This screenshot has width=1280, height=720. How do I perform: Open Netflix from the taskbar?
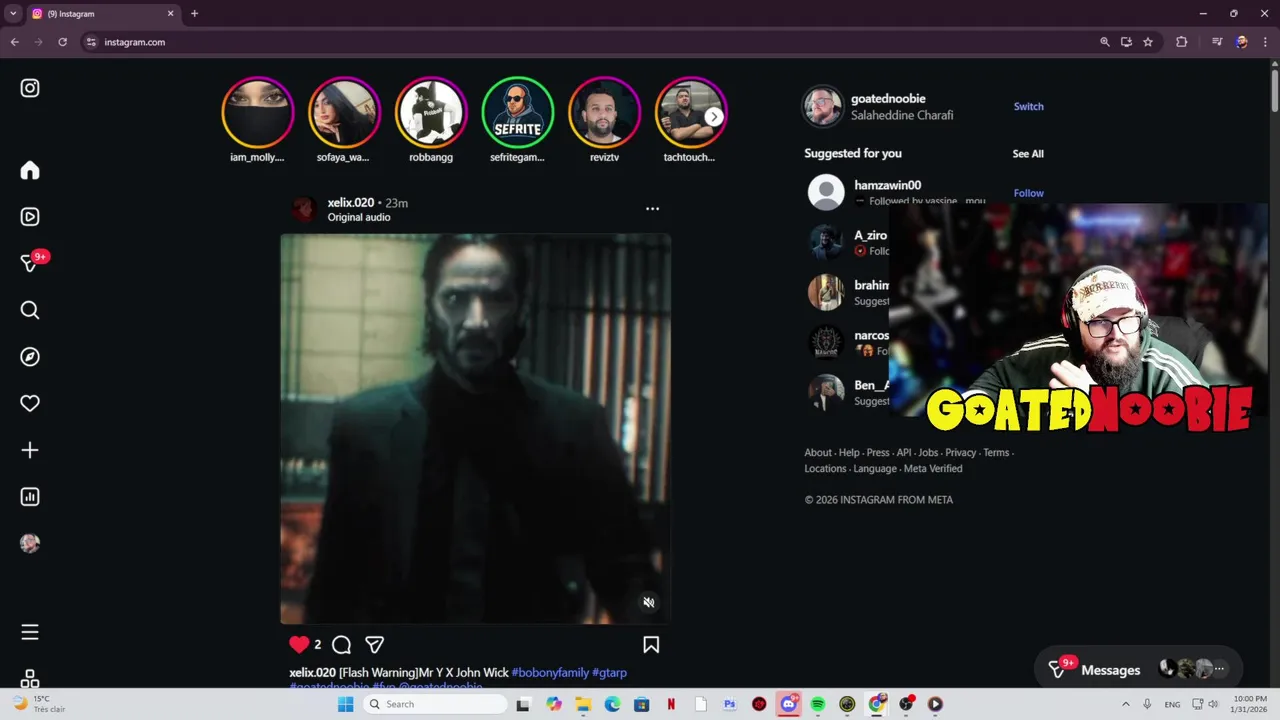(671, 704)
